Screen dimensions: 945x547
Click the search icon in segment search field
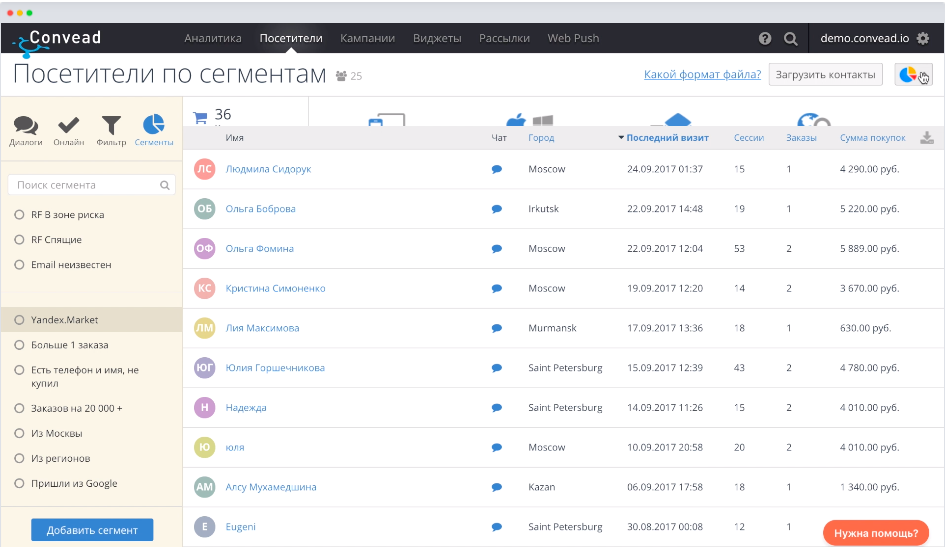pos(165,186)
